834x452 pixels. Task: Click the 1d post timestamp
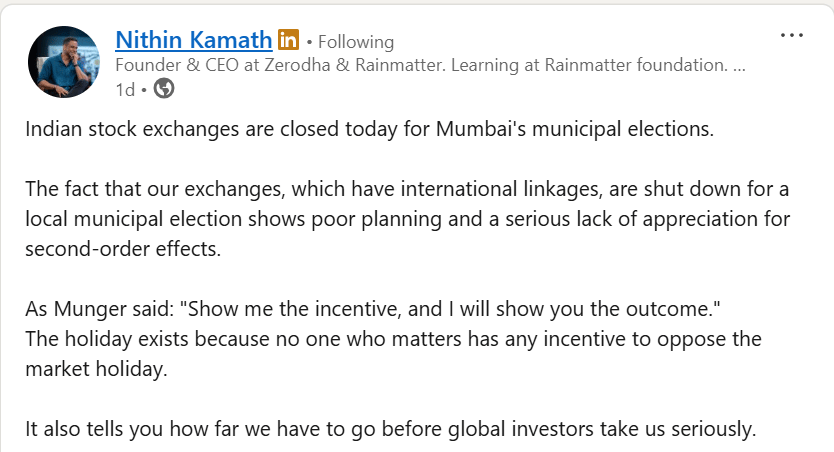point(125,89)
